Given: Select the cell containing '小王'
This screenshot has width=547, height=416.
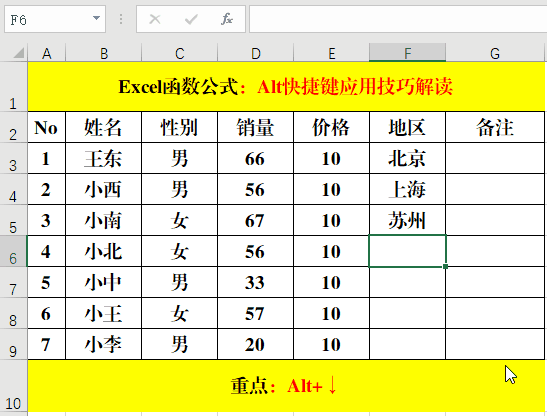Looking at the screenshot, I should pos(104,313).
